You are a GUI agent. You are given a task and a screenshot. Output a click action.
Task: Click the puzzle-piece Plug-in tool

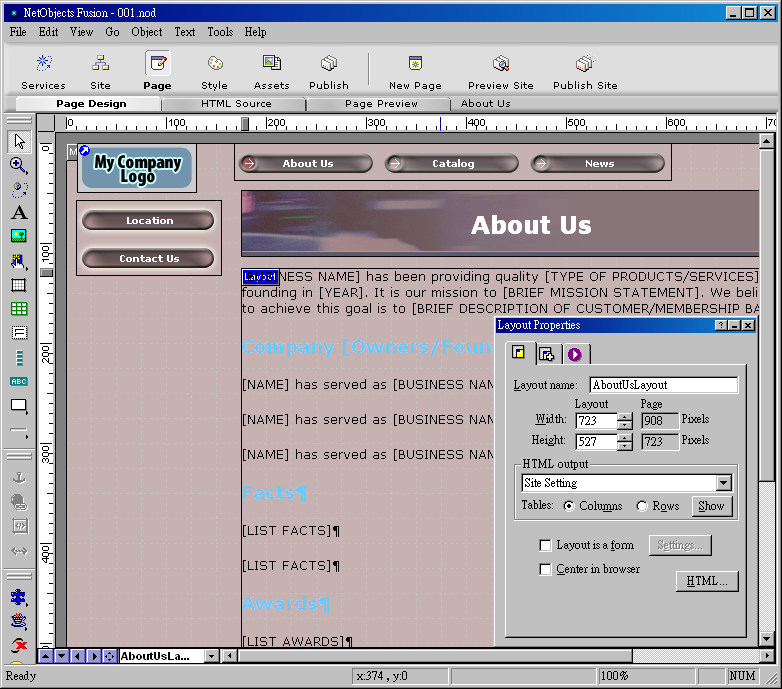(x=19, y=597)
